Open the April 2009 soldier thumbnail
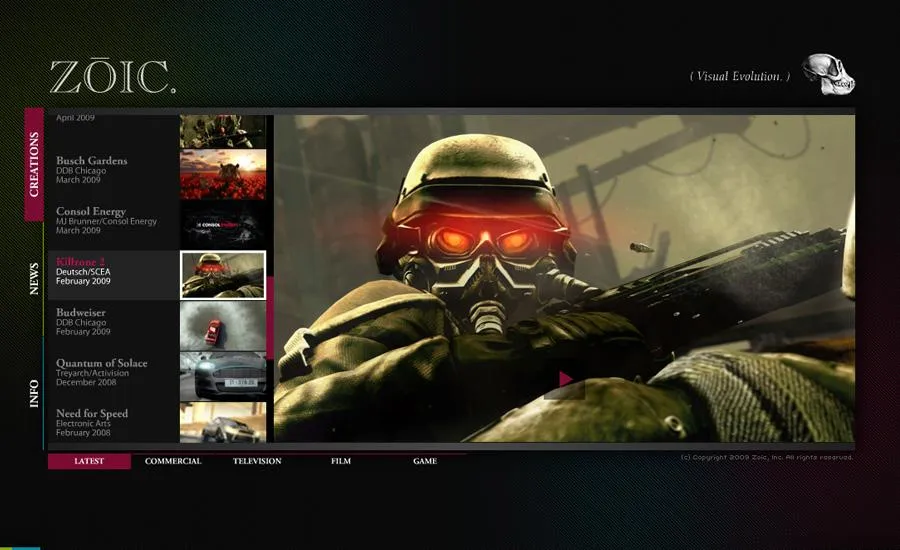This screenshot has width=900, height=550. [x=223, y=131]
